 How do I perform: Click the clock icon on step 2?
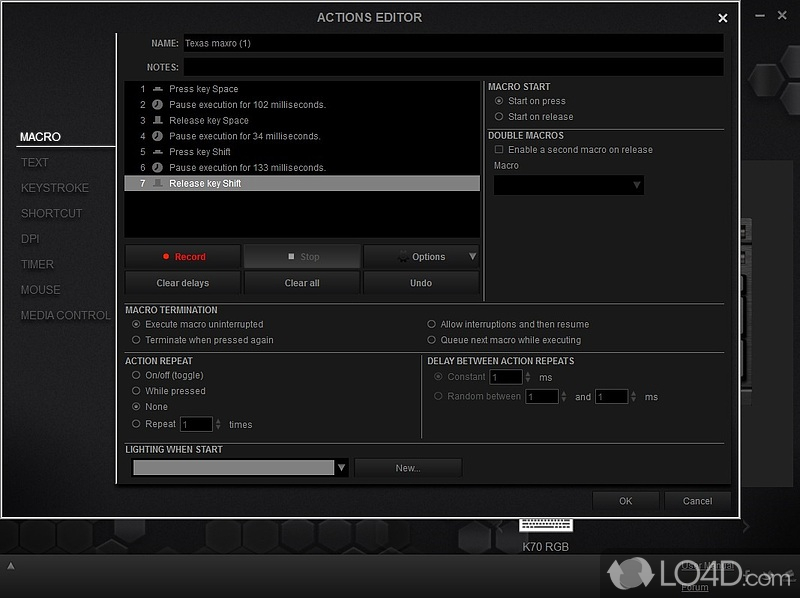(x=158, y=105)
